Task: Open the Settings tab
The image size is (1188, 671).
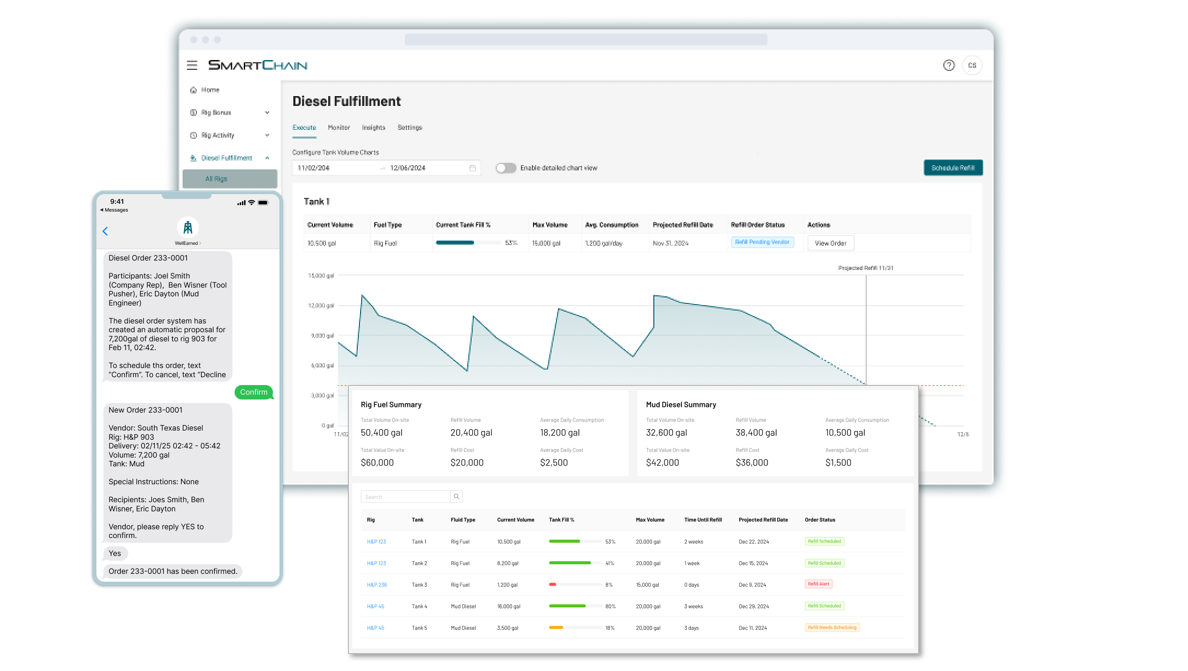Action: pos(410,128)
